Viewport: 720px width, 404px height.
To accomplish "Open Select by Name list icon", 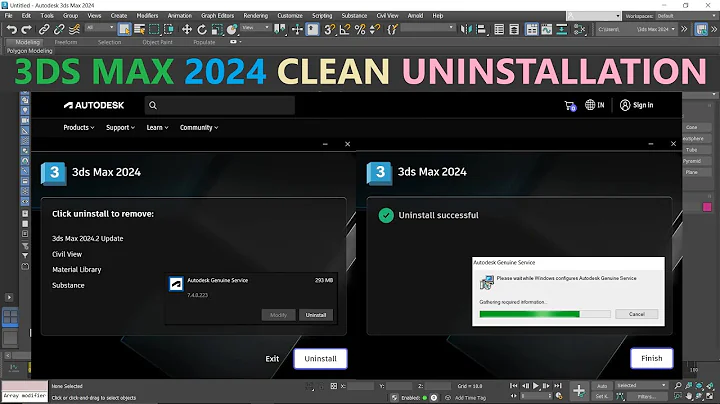I will click(x=139, y=29).
